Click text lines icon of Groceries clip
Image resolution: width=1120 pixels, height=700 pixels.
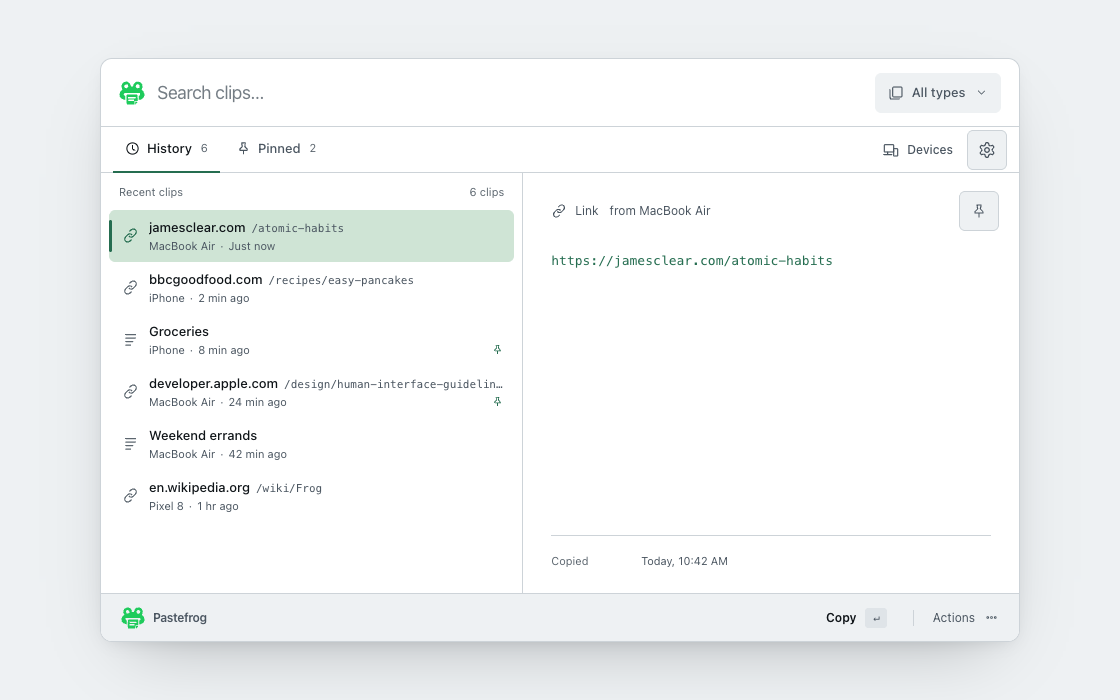click(x=130, y=340)
